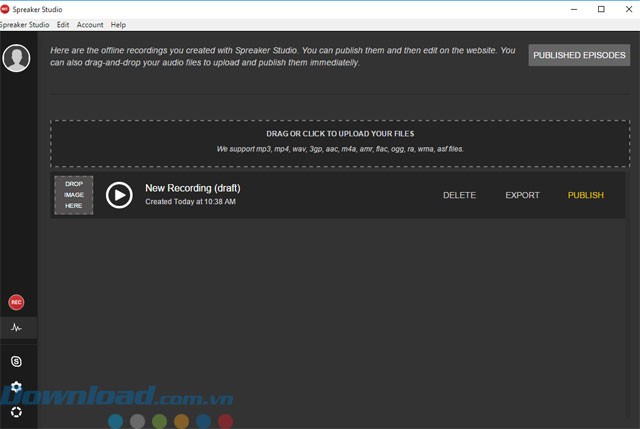This screenshot has width=640, height=429.
Task: Play the New Recording draft
Action: [x=119, y=195]
